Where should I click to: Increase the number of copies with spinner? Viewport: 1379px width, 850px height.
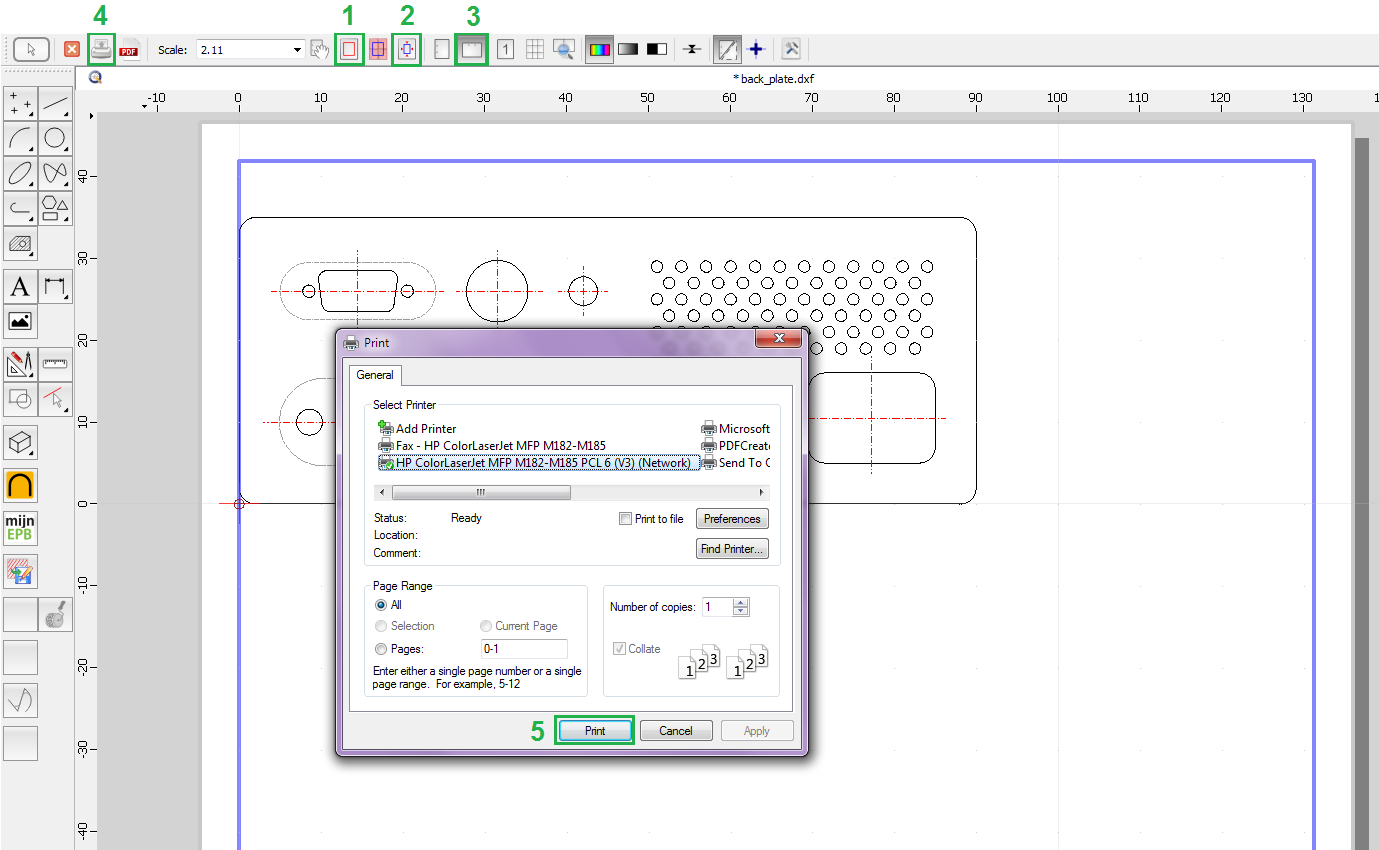740,603
